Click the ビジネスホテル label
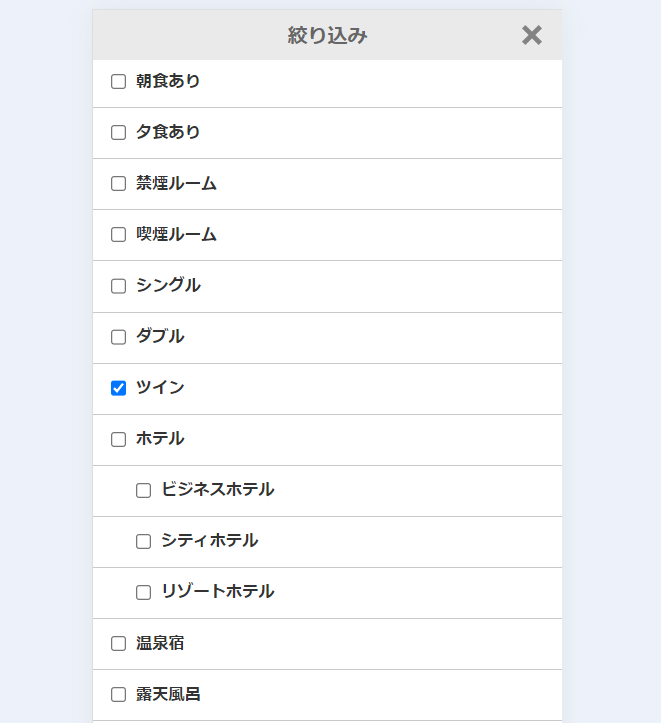 (218, 490)
